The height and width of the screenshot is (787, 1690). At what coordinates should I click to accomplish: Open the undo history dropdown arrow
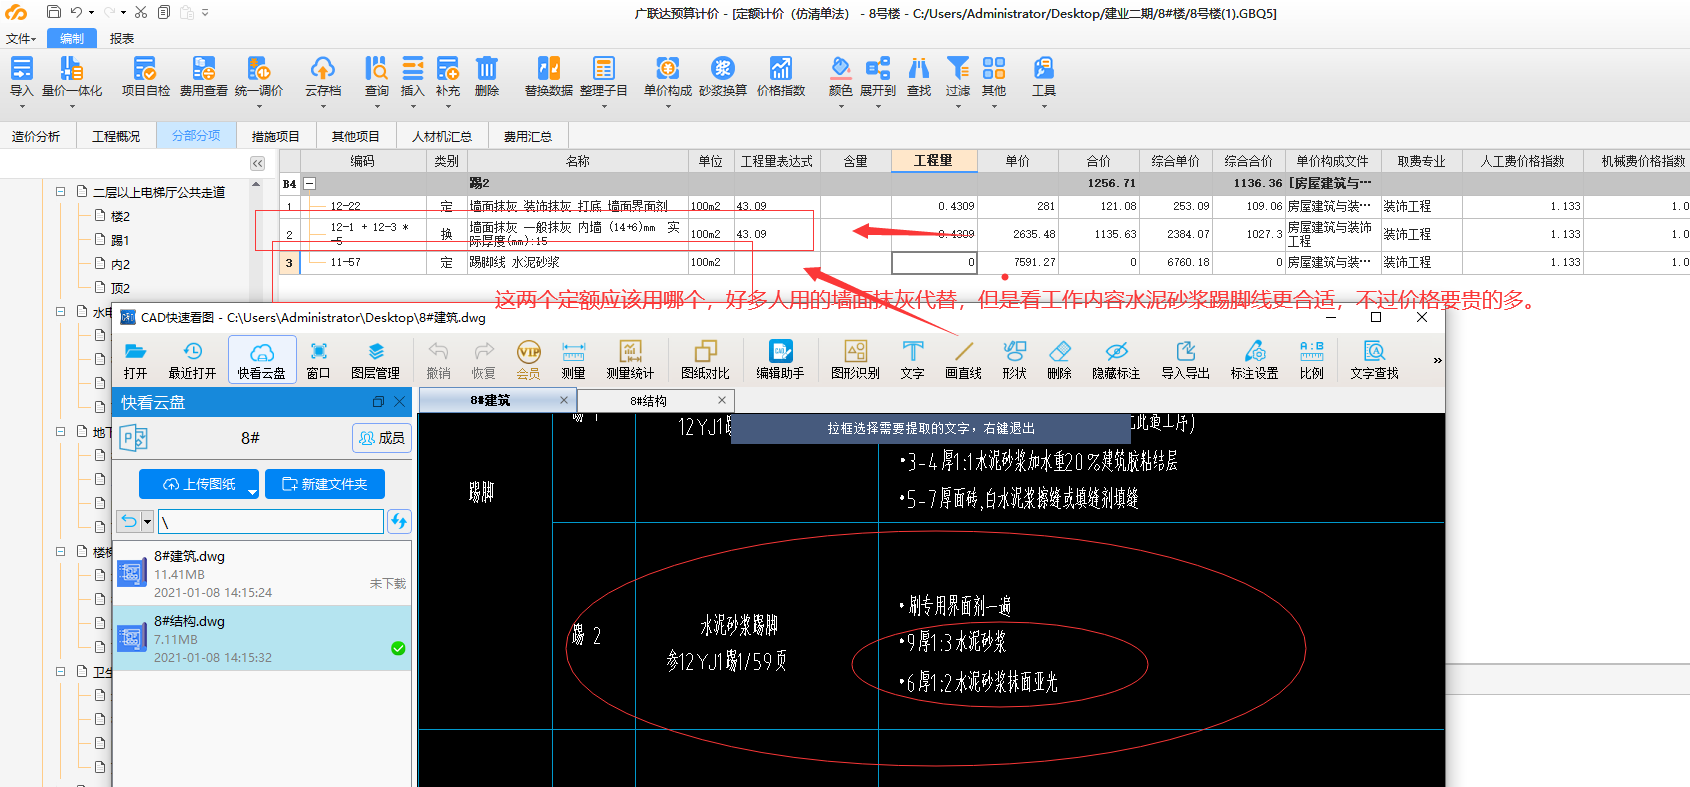click(91, 13)
